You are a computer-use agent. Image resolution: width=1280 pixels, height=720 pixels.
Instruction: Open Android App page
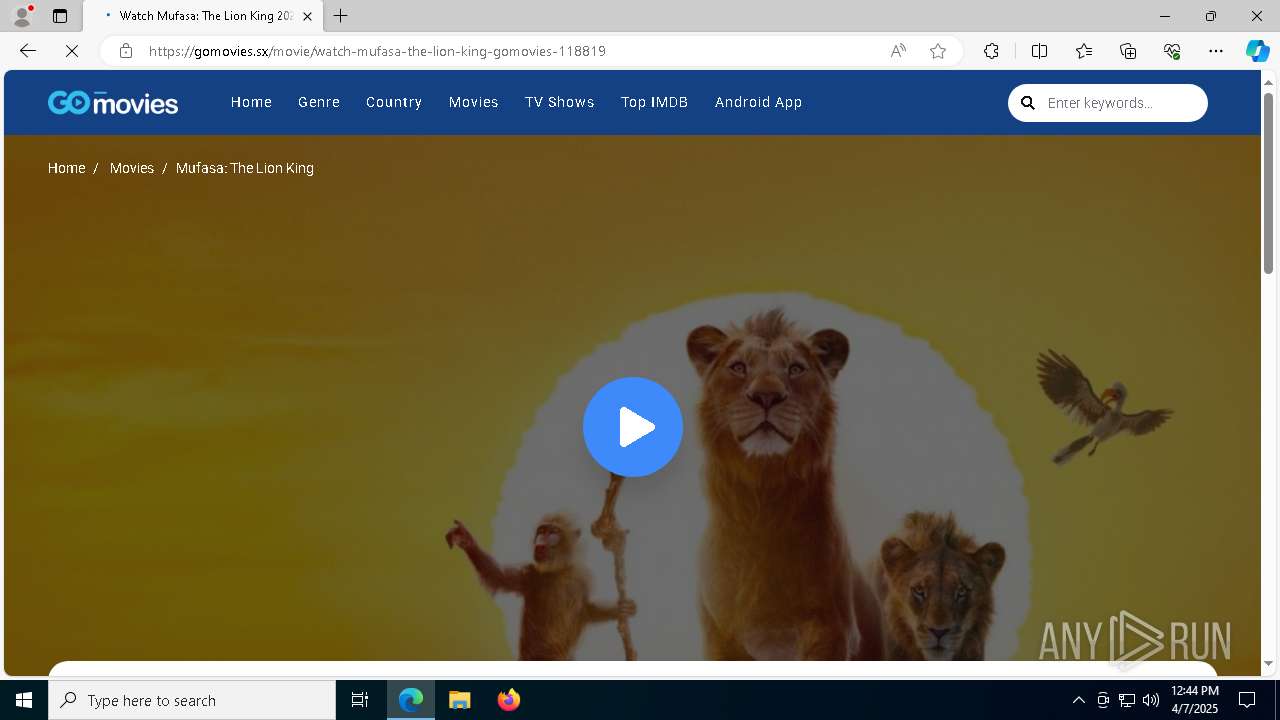pyautogui.click(x=758, y=102)
